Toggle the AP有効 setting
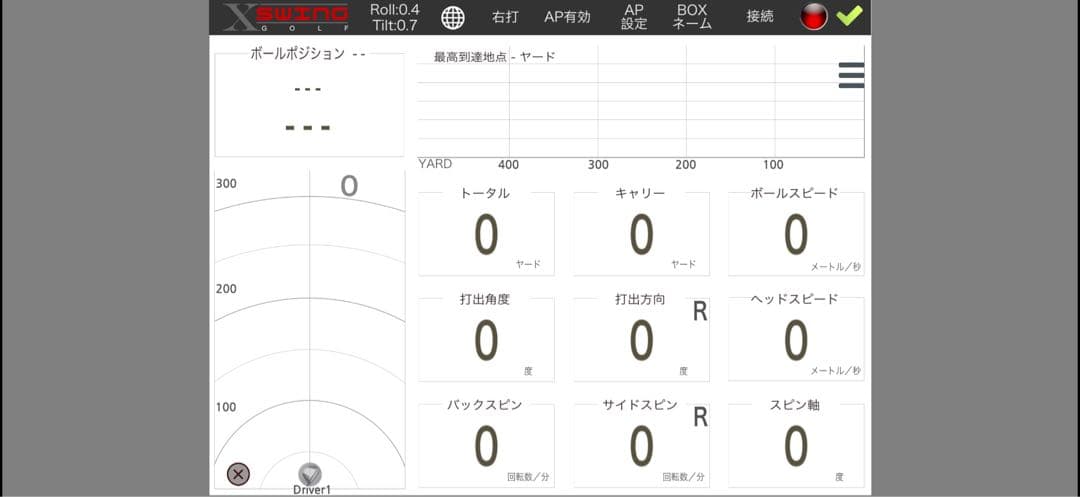1080x497 pixels. click(567, 17)
